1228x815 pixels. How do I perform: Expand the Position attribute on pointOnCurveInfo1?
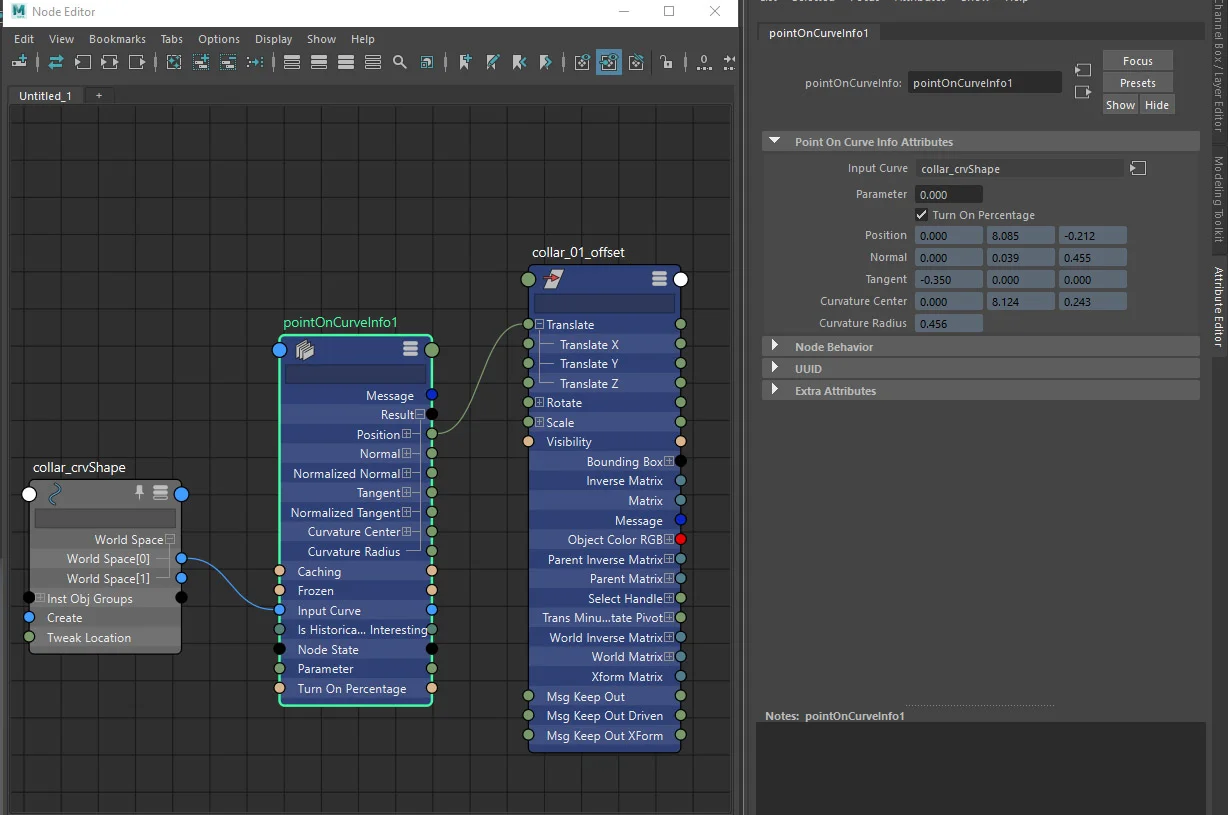(x=407, y=434)
